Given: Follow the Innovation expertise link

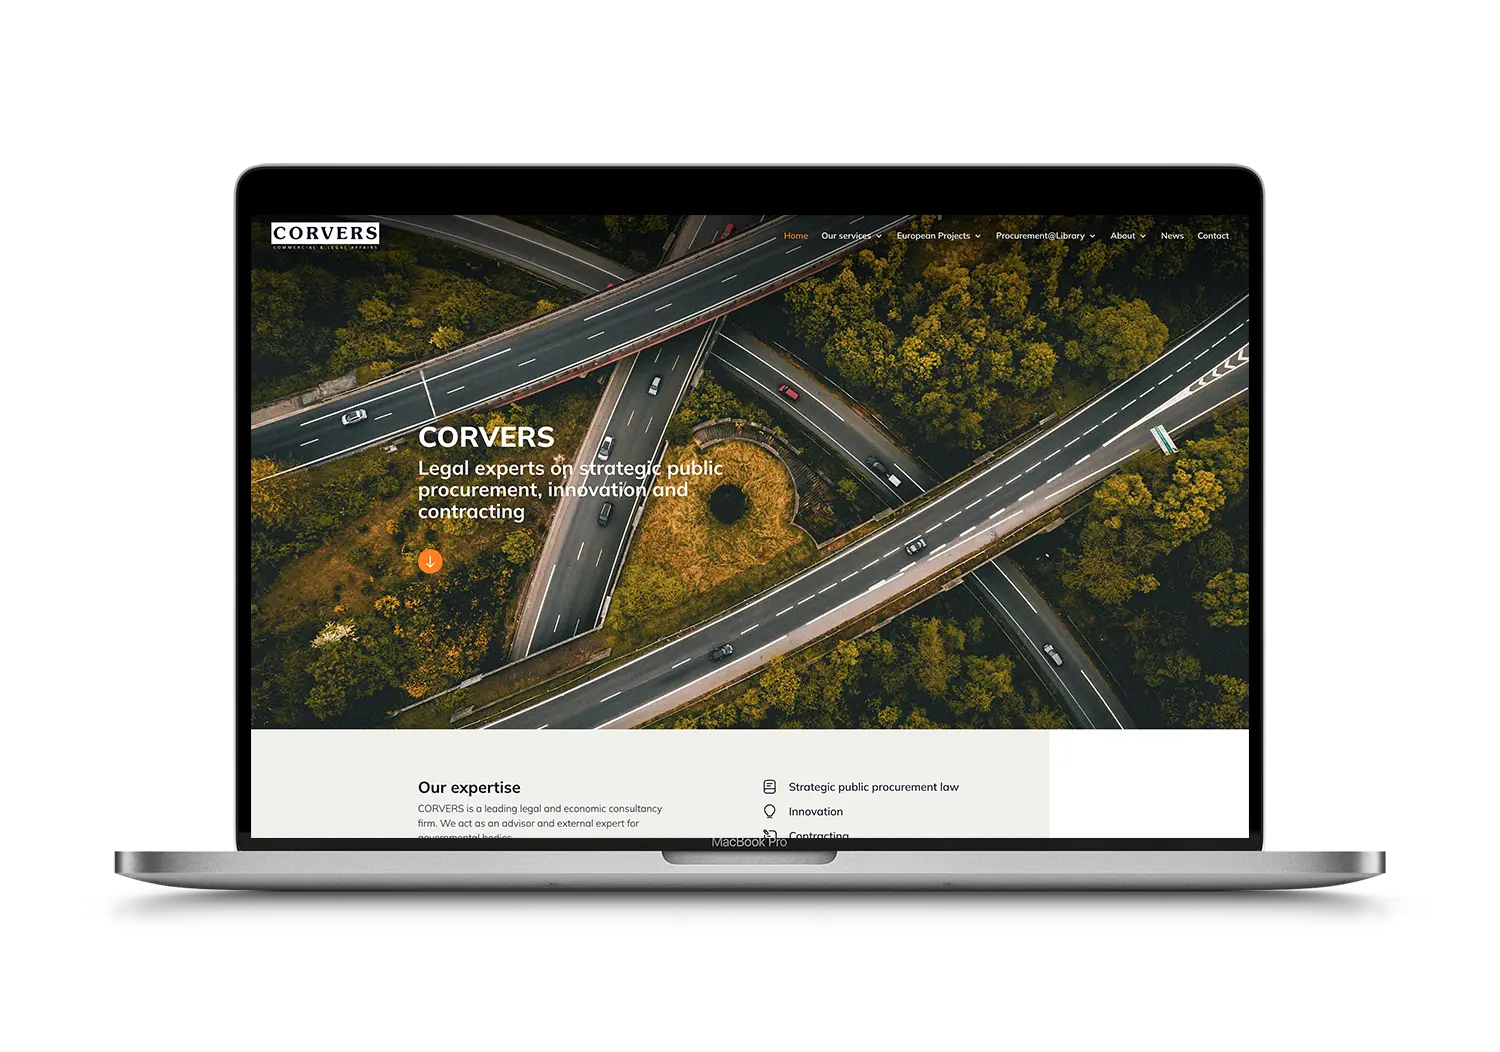Looking at the screenshot, I should click(815, 812).
